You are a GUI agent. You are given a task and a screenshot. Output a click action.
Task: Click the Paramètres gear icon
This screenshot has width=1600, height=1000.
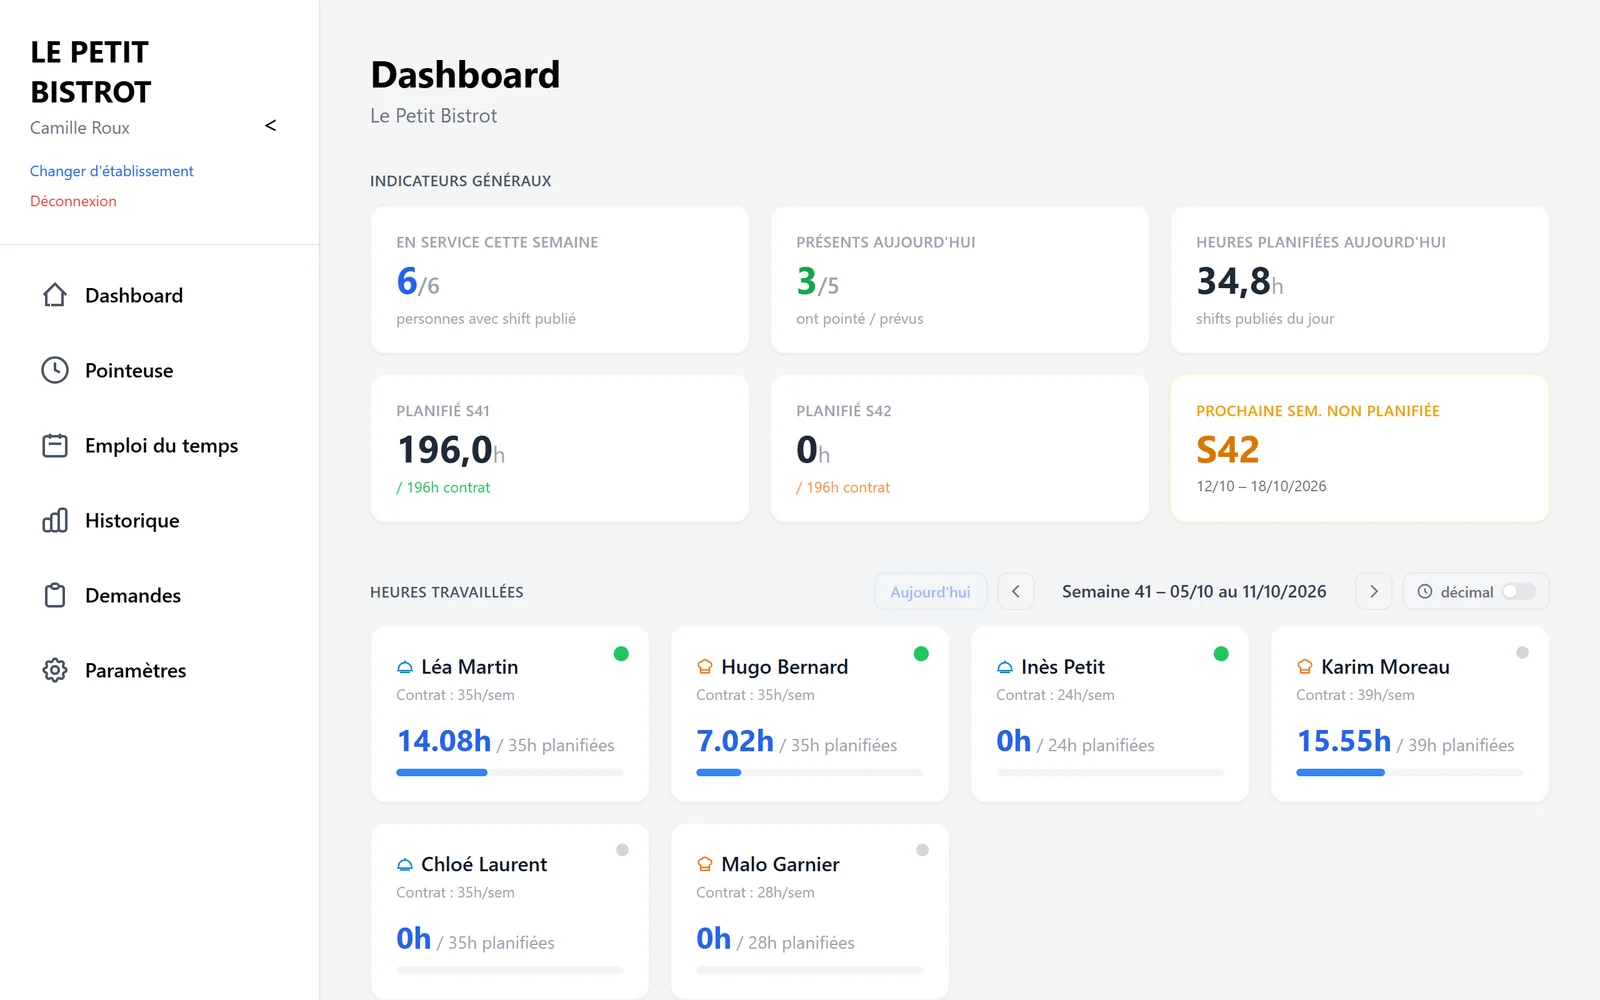coord(55,670)
